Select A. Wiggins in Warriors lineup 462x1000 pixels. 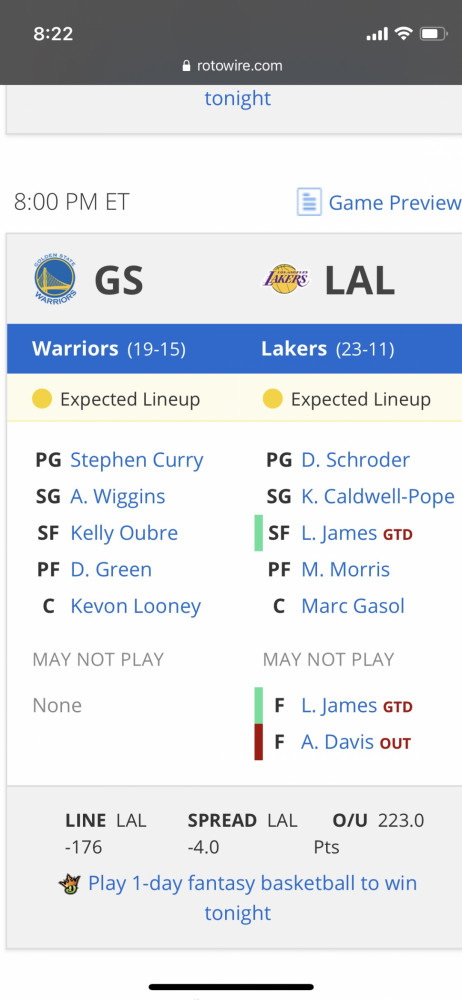tap(117, 496)
